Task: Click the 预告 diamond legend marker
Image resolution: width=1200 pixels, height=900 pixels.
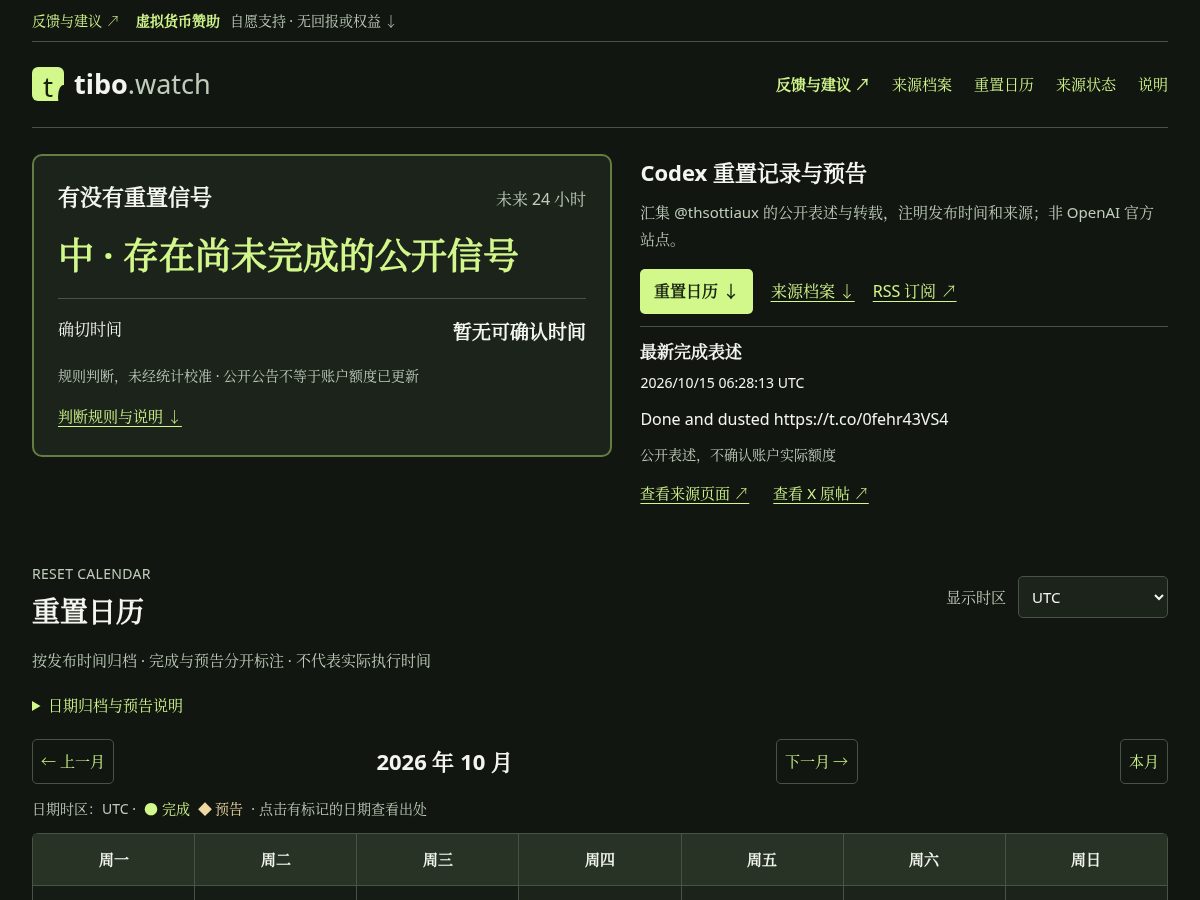Action: [x=205, y=809]
